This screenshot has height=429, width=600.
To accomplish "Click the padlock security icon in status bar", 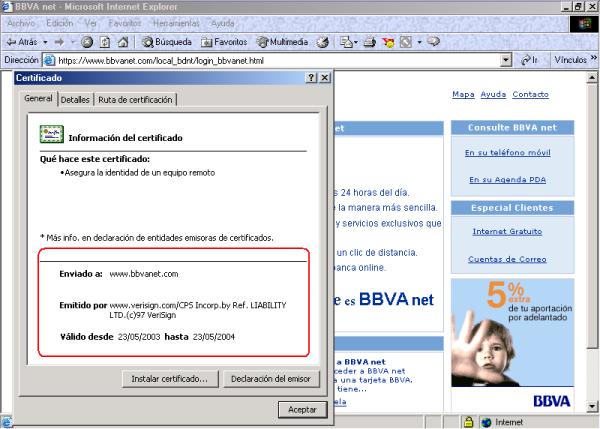I will pyautogui.click(x=468, y=422).
